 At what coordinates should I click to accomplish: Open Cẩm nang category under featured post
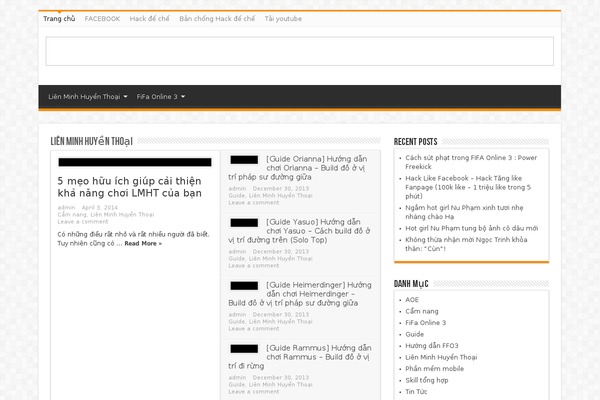pos(72,215)
